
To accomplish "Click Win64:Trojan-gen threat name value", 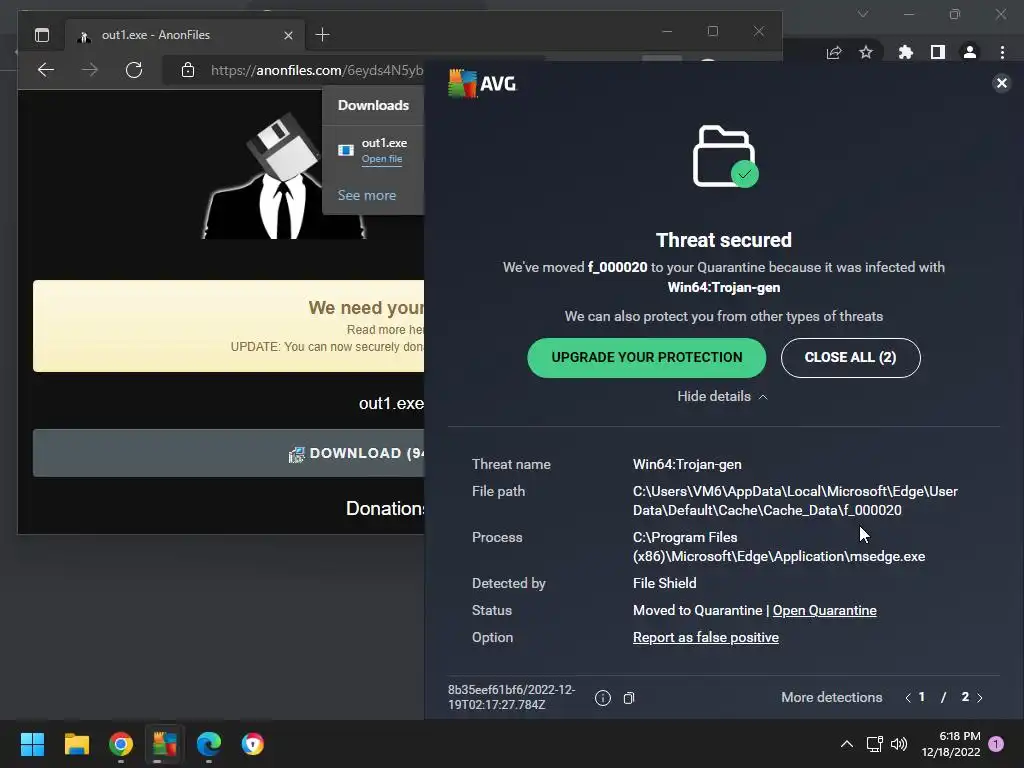I will (x=687, y=464).
